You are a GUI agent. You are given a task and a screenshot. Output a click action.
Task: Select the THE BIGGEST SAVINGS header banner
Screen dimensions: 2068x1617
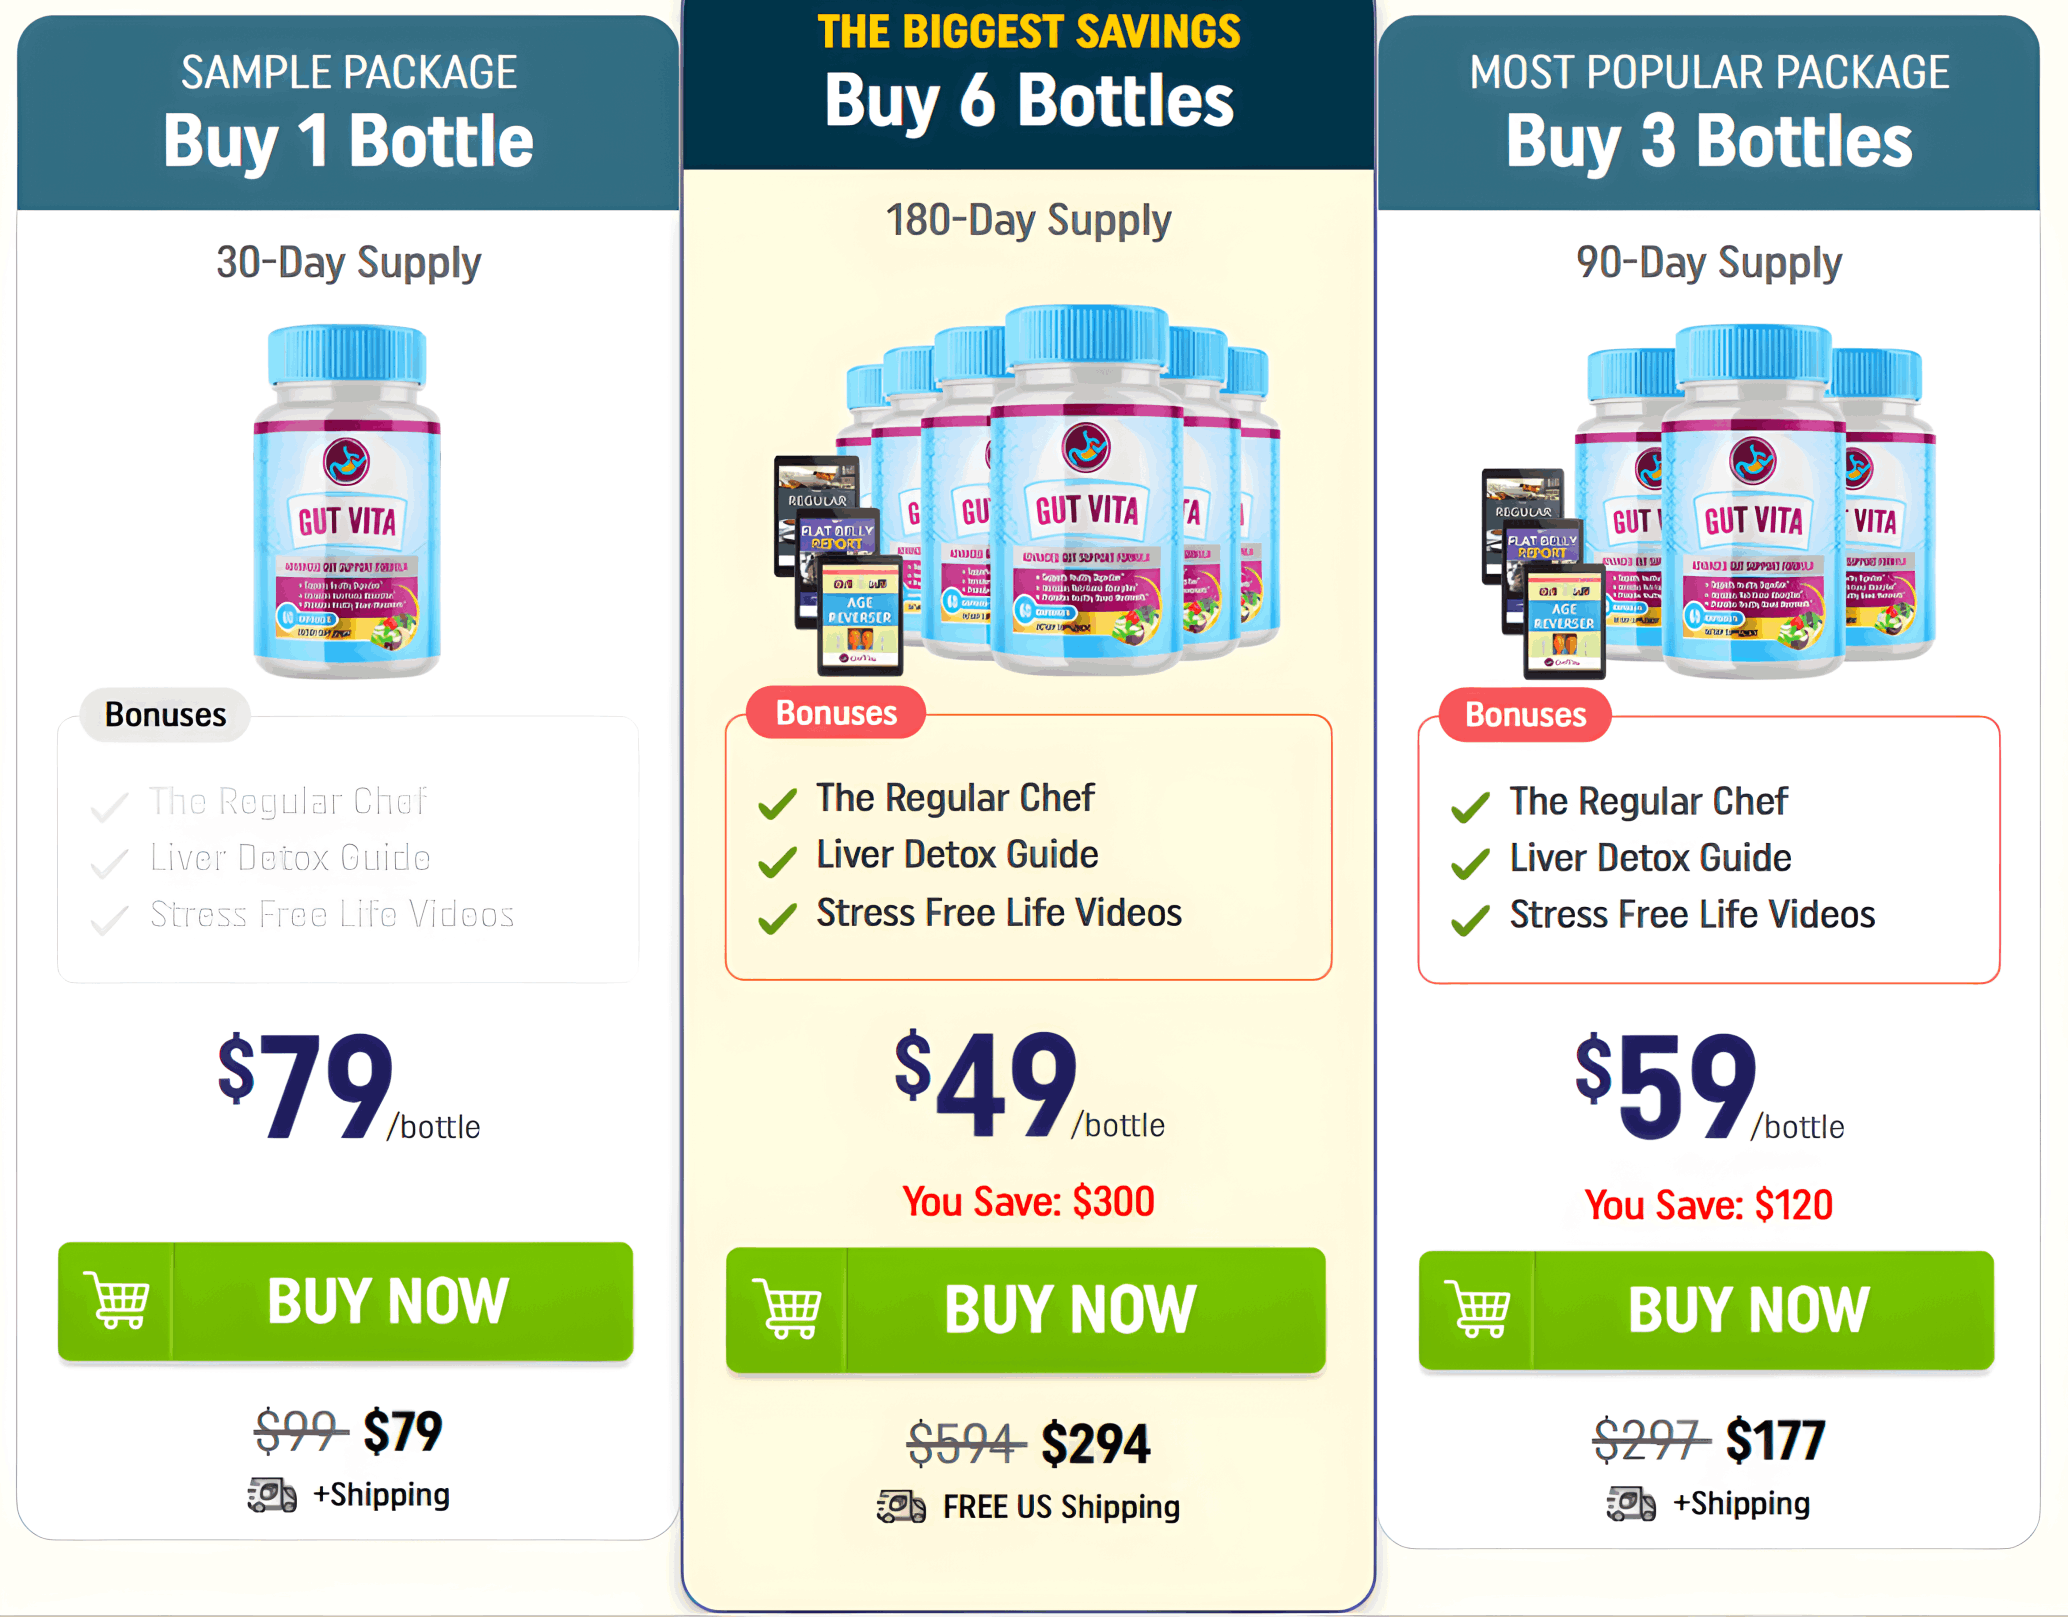[x=1029, y=31]
